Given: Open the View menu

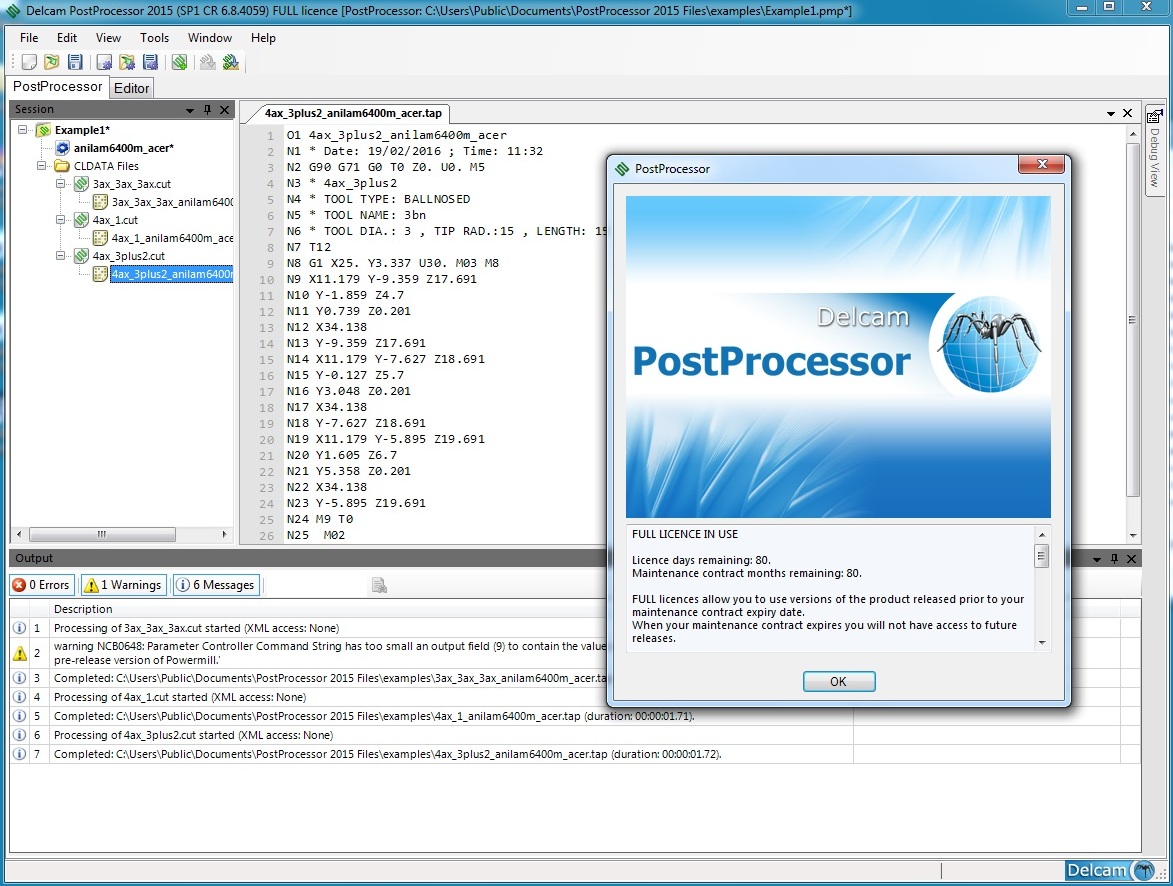Looking at the screenshot, I should 108,37.
